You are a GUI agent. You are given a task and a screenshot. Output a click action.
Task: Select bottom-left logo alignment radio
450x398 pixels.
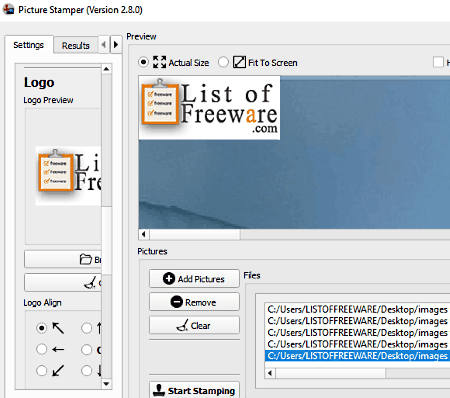tap(41, 371)
